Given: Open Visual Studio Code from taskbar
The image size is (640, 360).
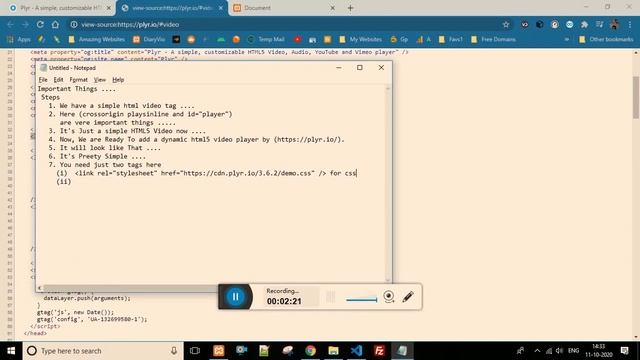Looking at the screenshot, I should tap(356, 351).
